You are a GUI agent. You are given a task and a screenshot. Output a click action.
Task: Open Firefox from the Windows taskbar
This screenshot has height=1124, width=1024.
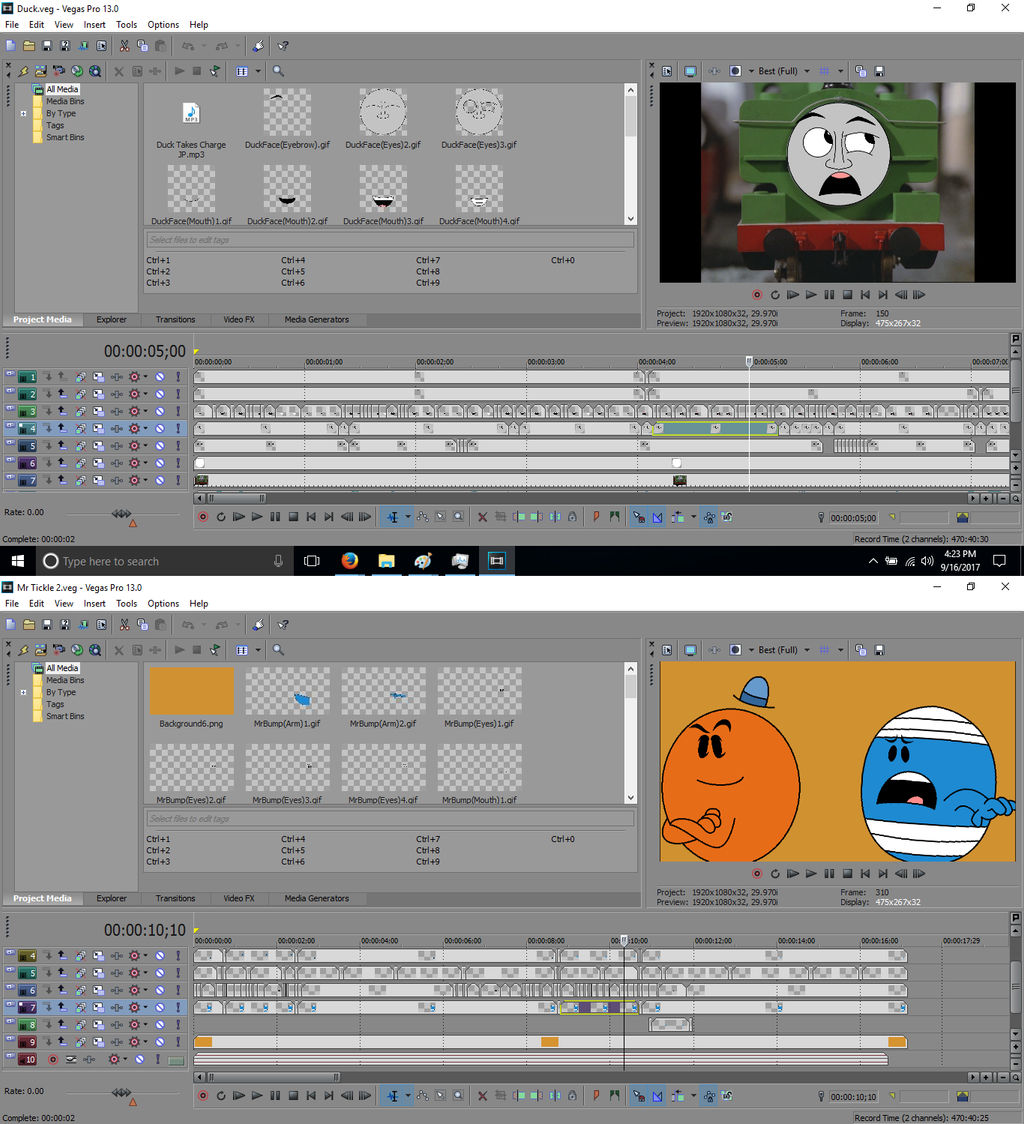pyautogui.click(x=349, y=561)
